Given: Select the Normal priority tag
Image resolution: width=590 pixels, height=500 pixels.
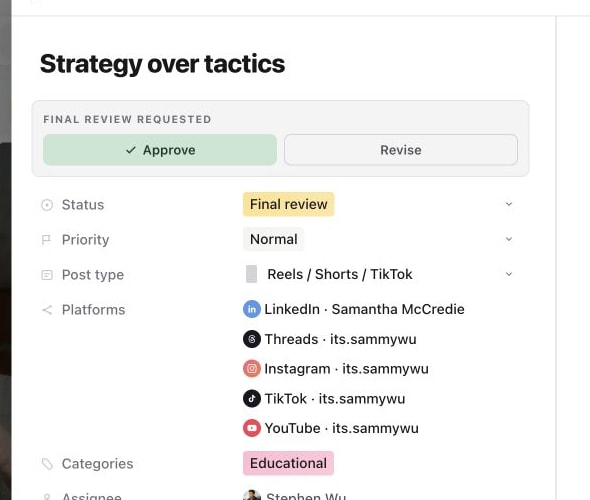Looking at the screenshot, I should coord(274,239).
